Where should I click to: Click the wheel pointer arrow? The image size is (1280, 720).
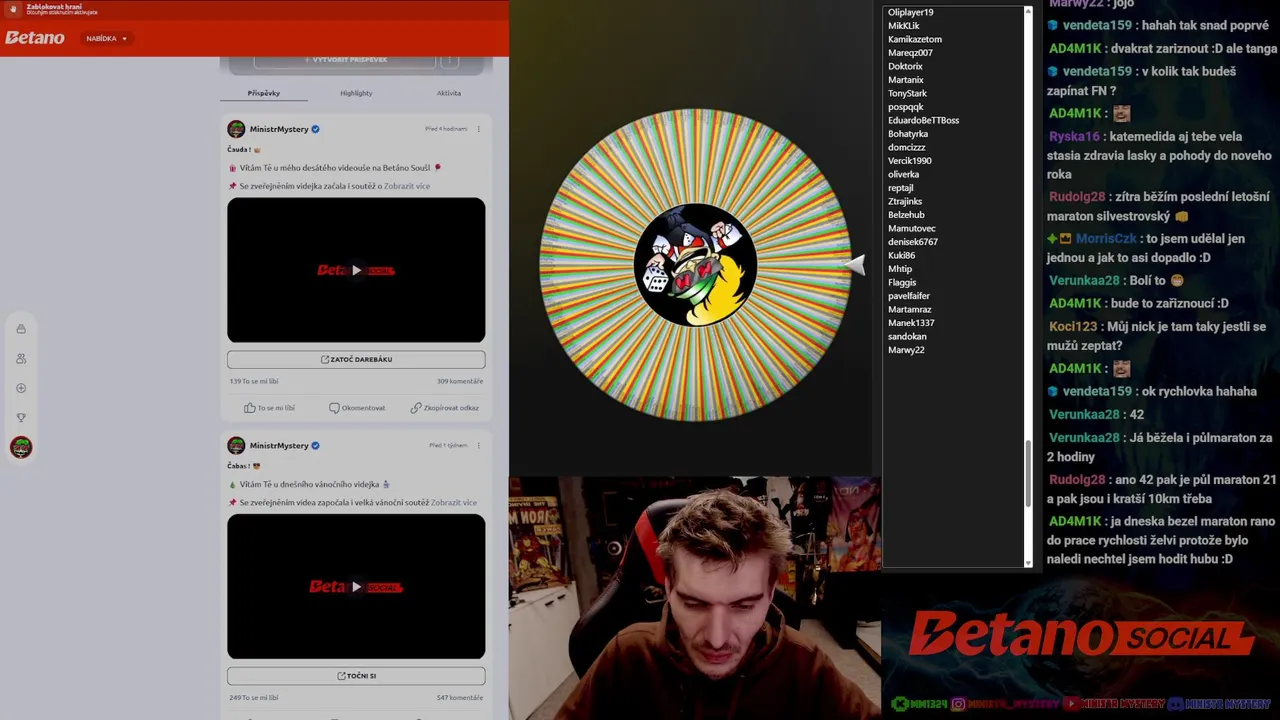[855, 264]
